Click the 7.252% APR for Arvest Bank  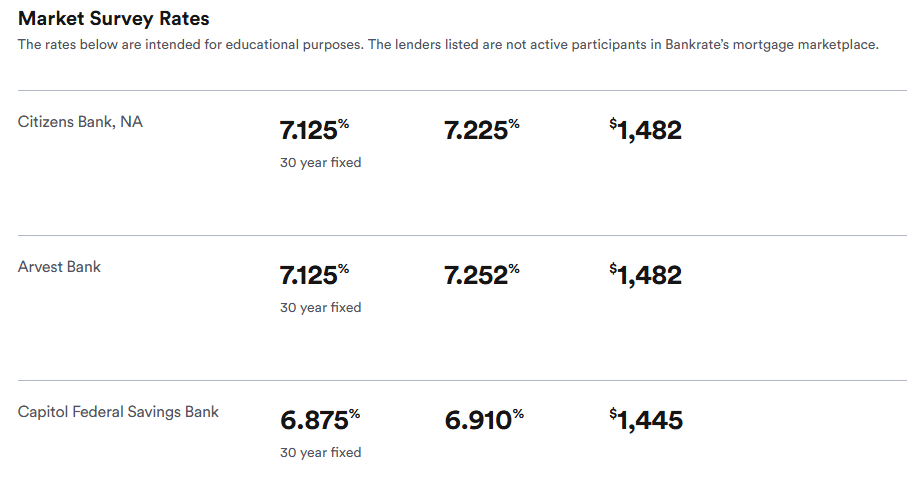coord(482,275)
